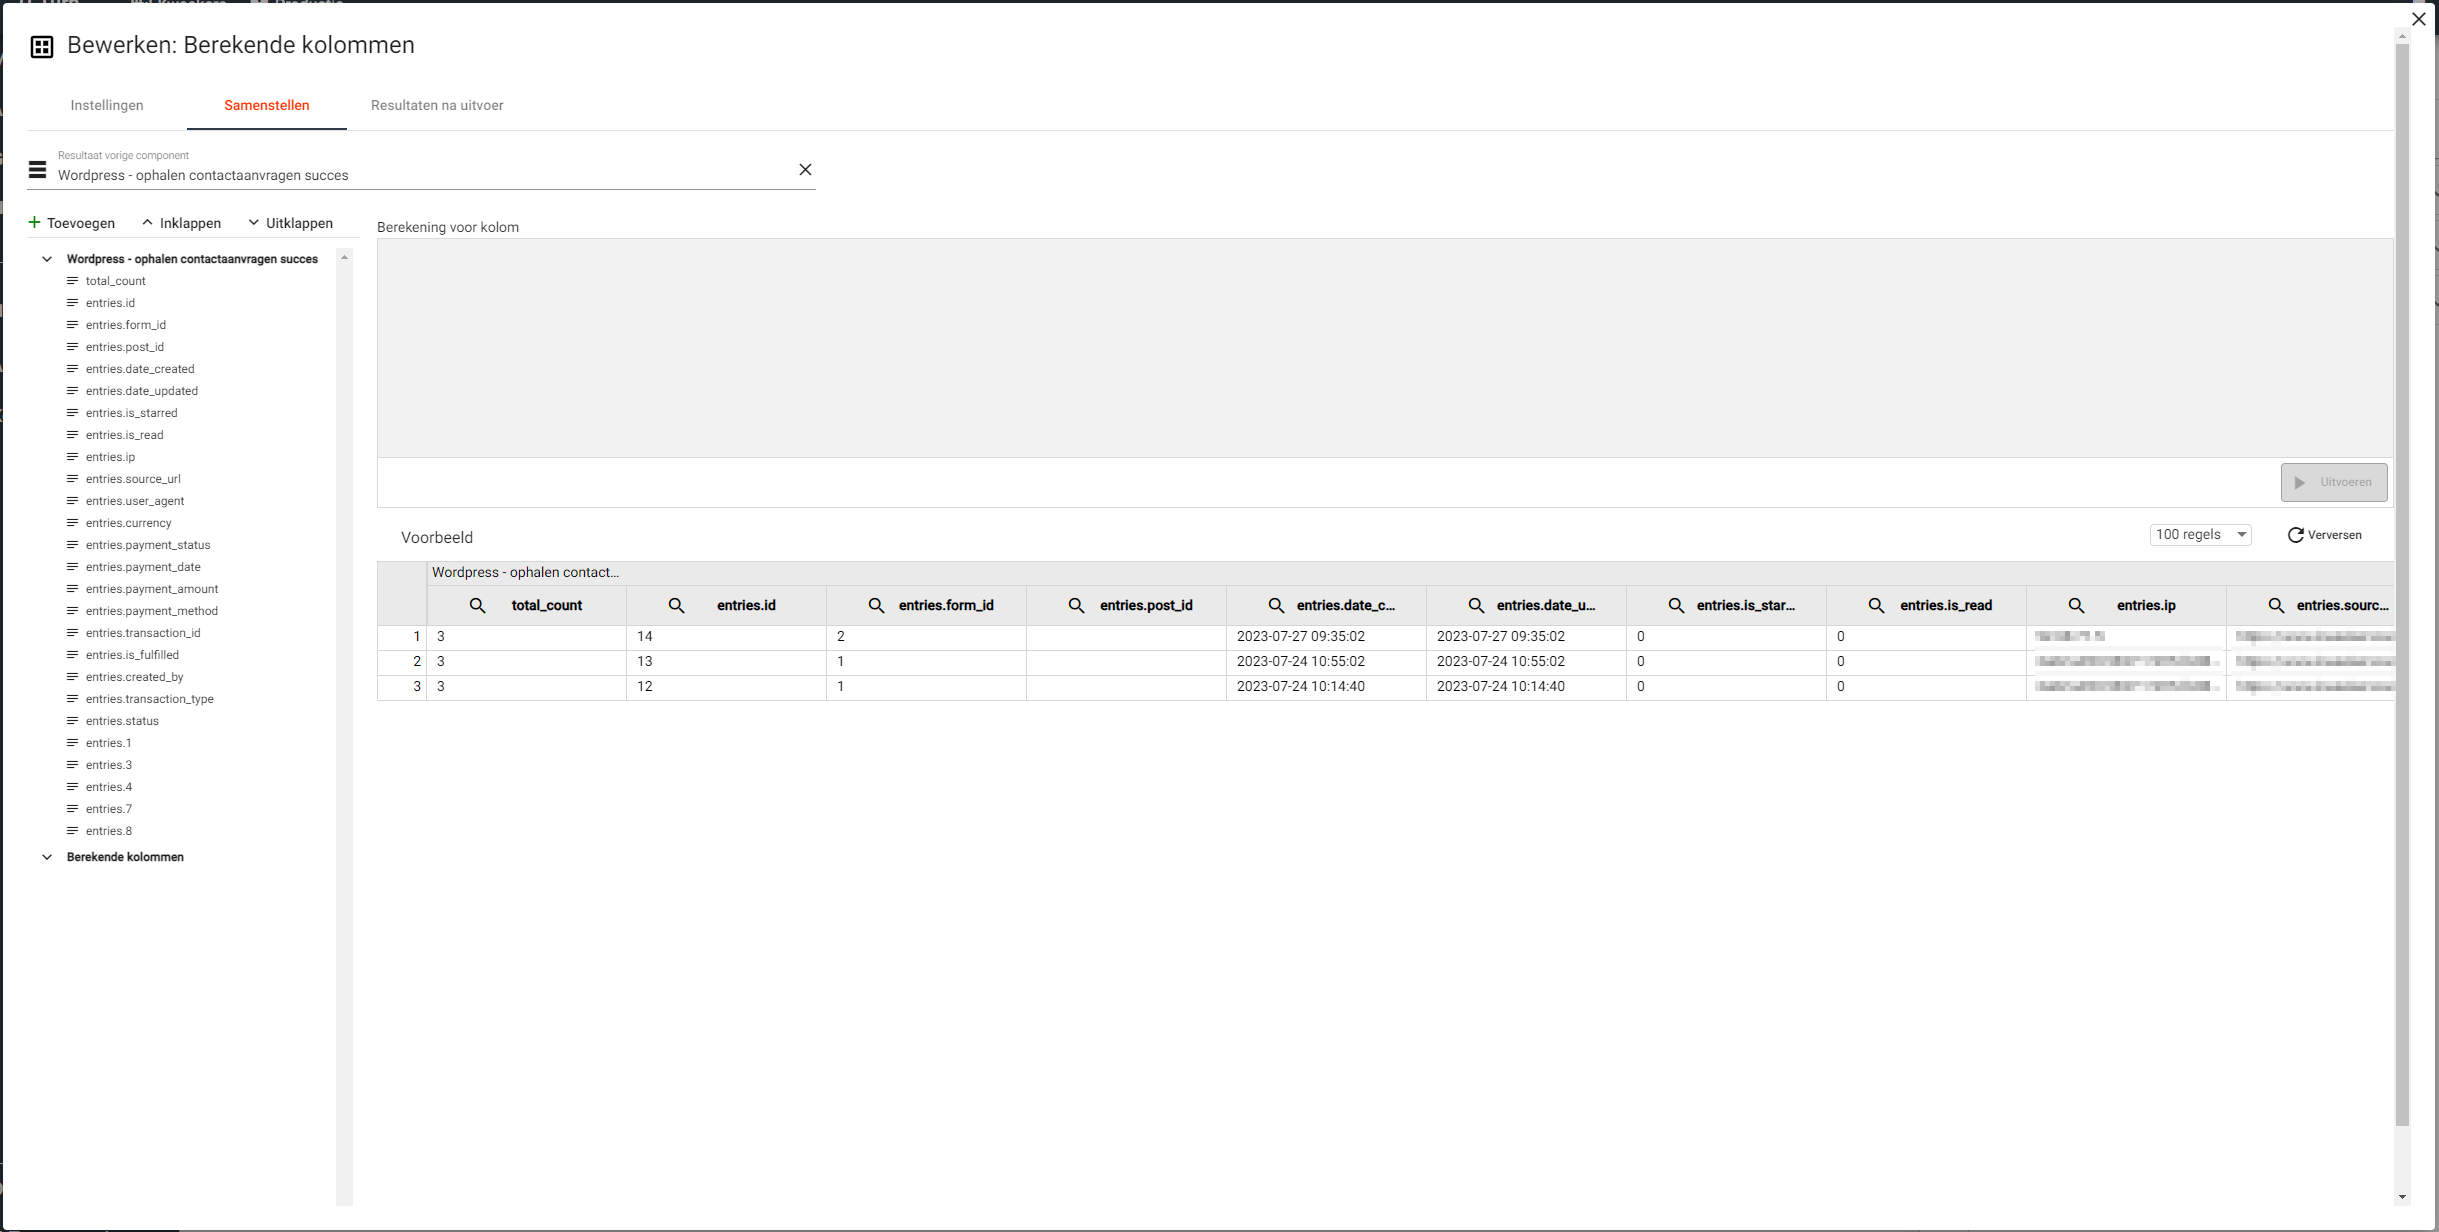Collapse the Berekende kolommen tree node
The image size is (2439, 1232).
(47, 857)
